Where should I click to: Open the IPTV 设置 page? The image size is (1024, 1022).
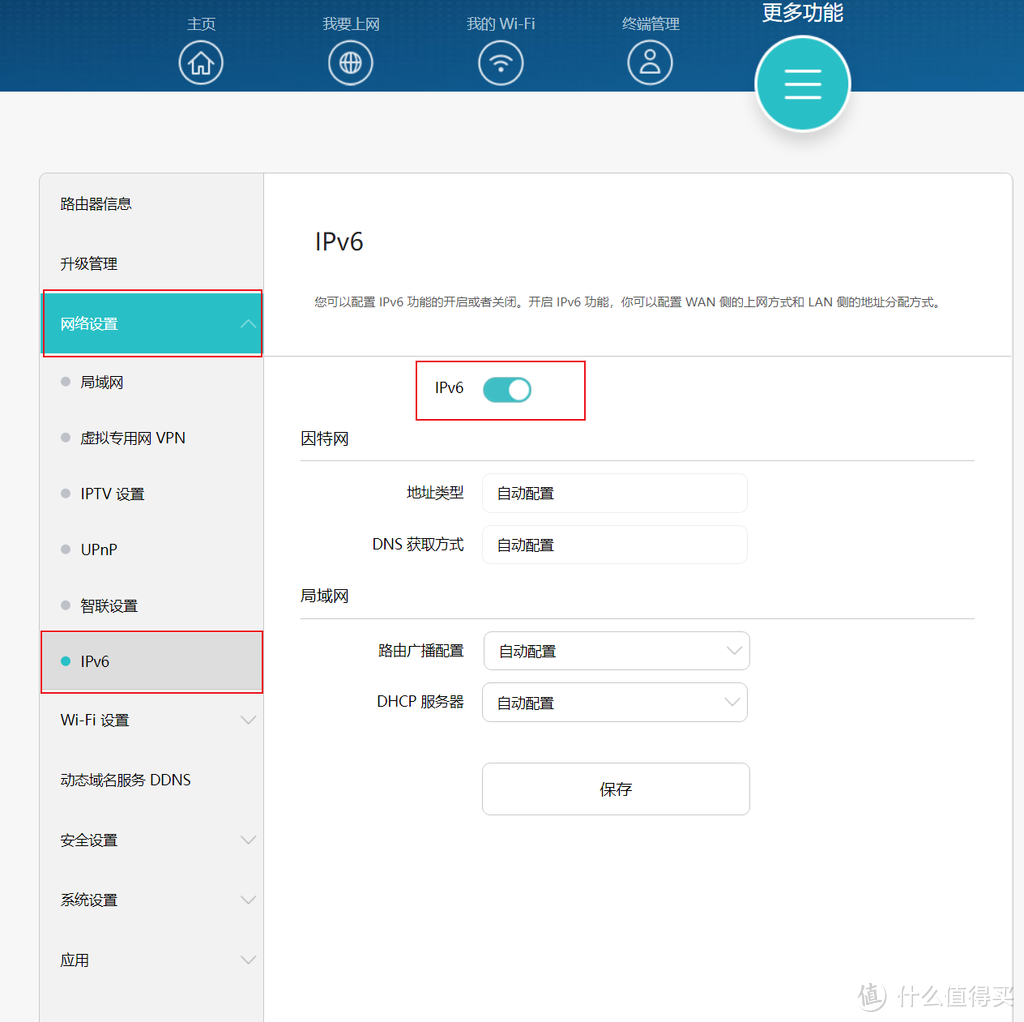[x=110, y=493]
